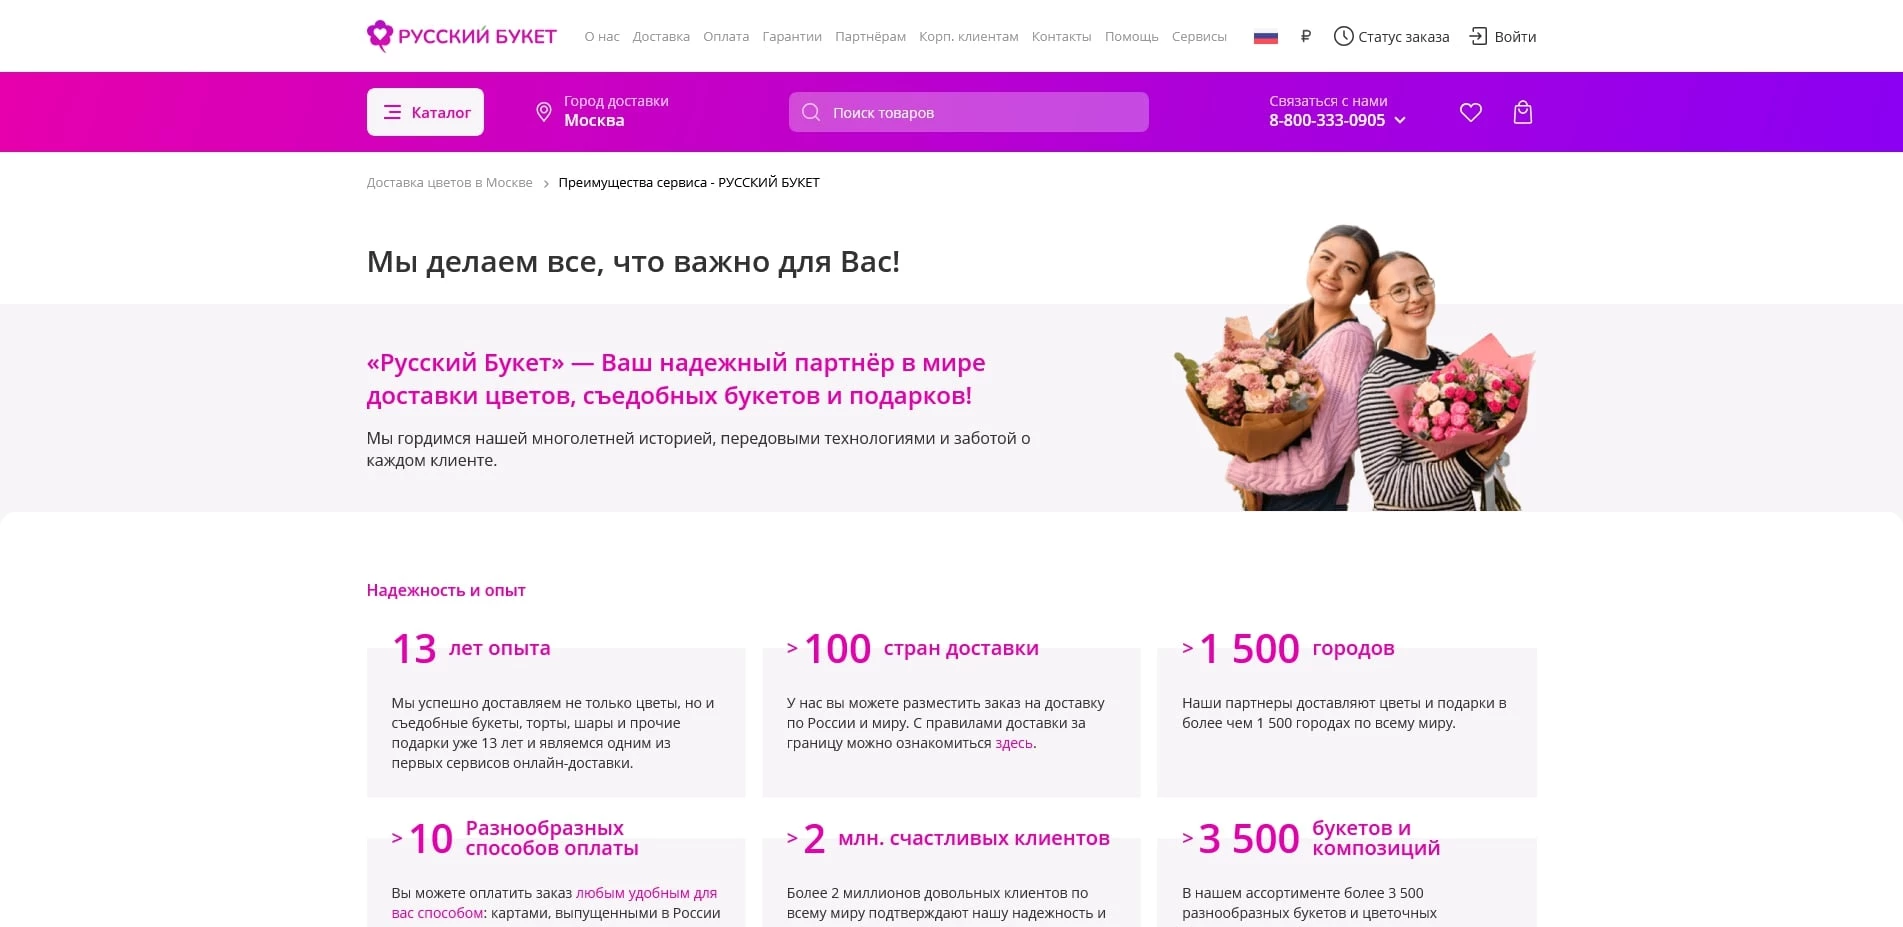Expand the phone number contact dropdown
Screen dimensions: 1903x927
pos(1400,120)
